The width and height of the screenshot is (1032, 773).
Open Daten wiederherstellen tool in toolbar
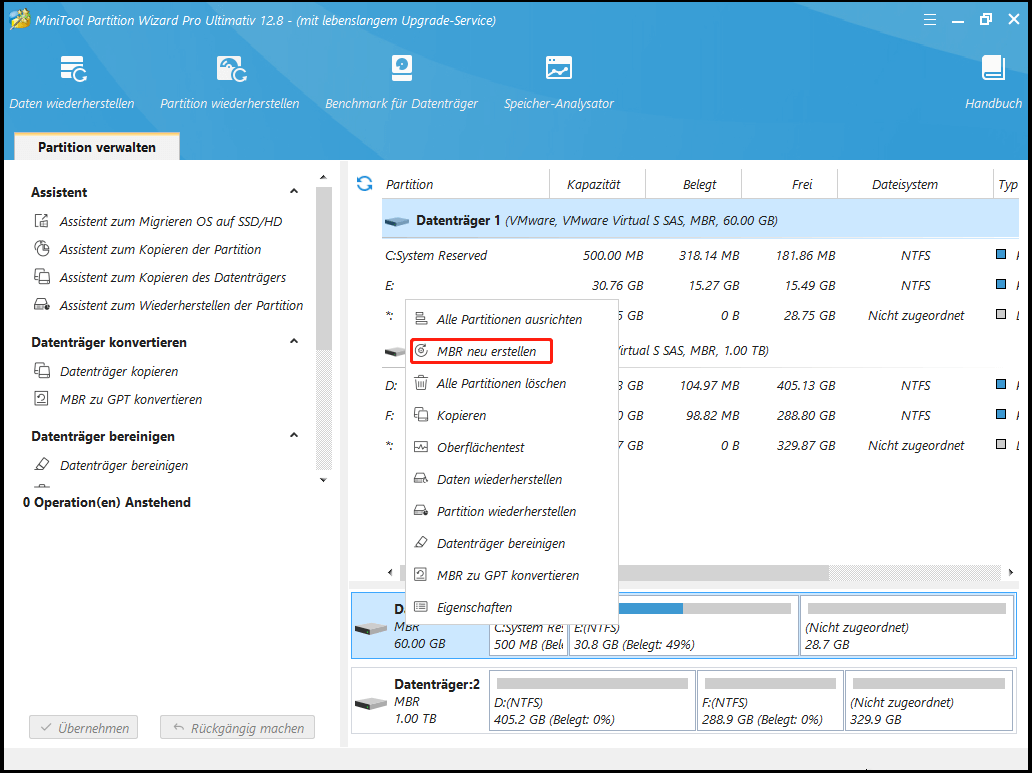[x=72, y=83]
